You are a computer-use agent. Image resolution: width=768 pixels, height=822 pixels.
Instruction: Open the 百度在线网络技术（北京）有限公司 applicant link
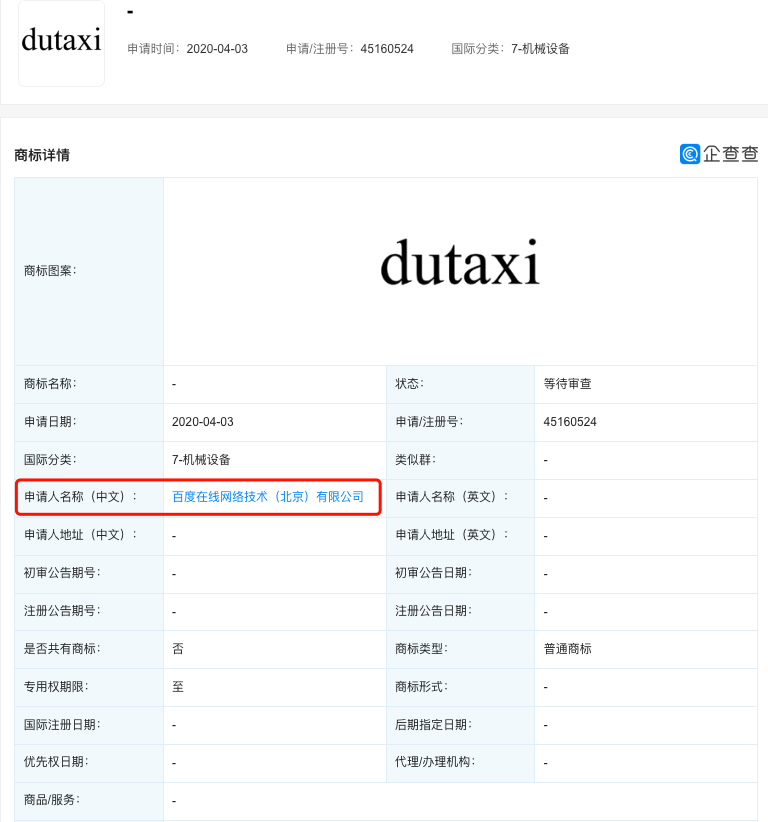pyautogui.click(x=267, y=496)
